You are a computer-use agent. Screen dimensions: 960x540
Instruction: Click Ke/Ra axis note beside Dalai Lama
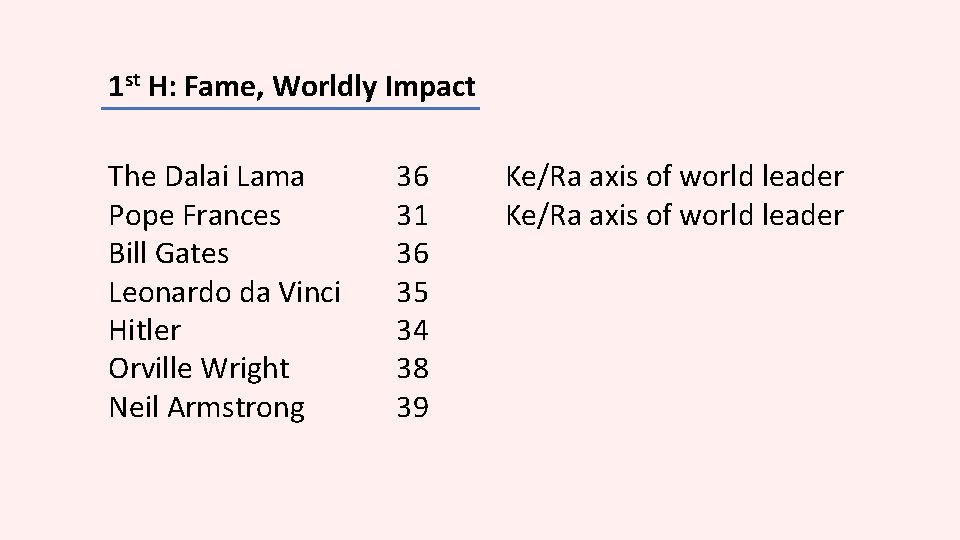click(675, 176)
